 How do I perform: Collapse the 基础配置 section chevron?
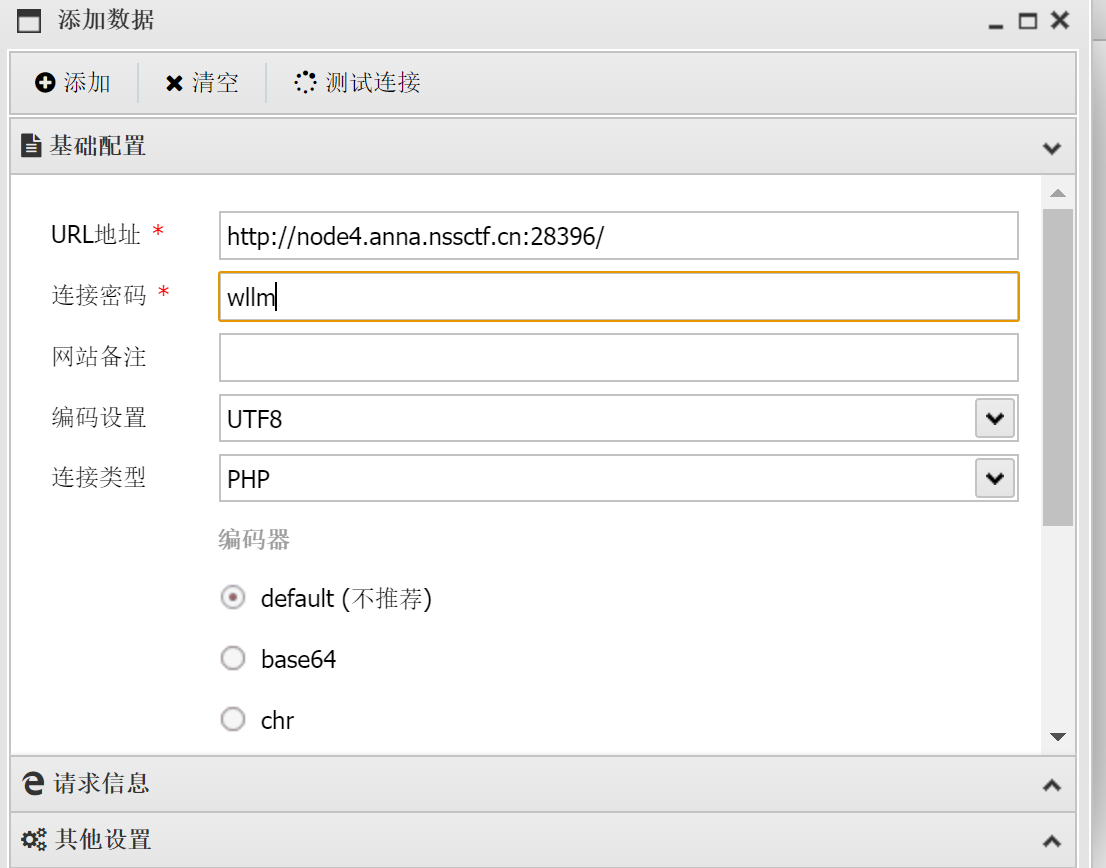click(1052, 148)
